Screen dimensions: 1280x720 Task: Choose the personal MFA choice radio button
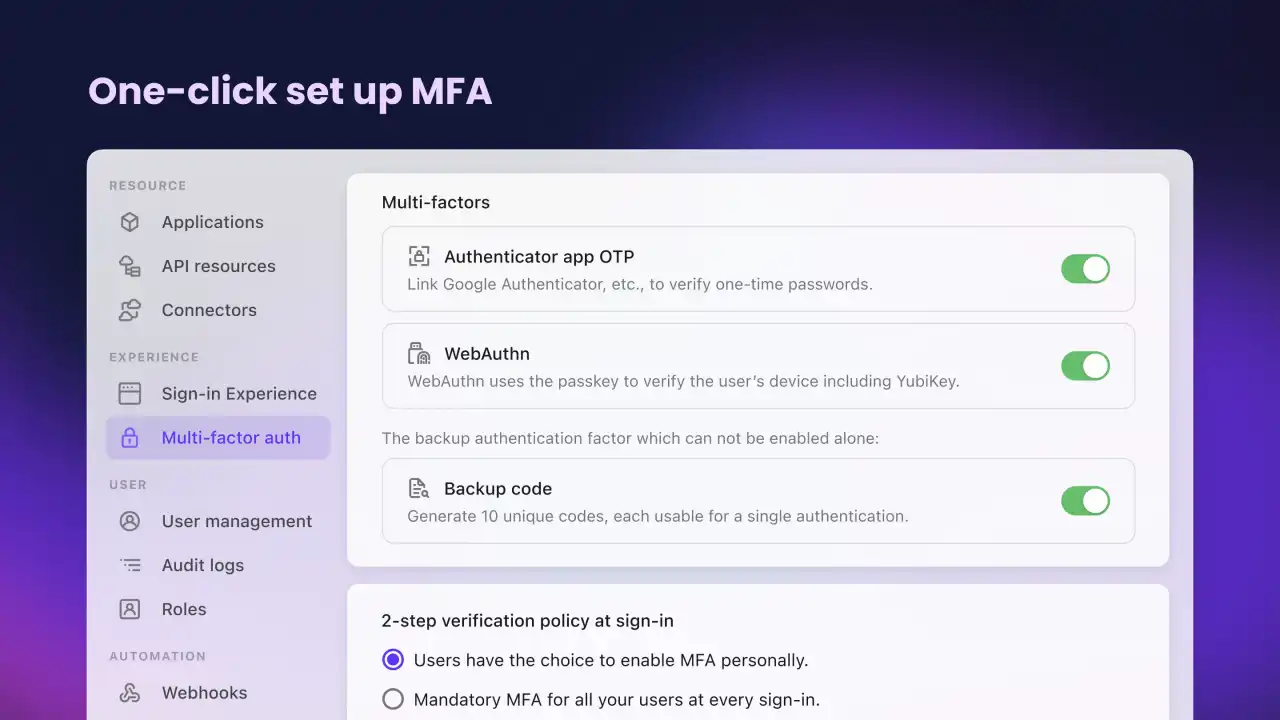click(393, 659)
